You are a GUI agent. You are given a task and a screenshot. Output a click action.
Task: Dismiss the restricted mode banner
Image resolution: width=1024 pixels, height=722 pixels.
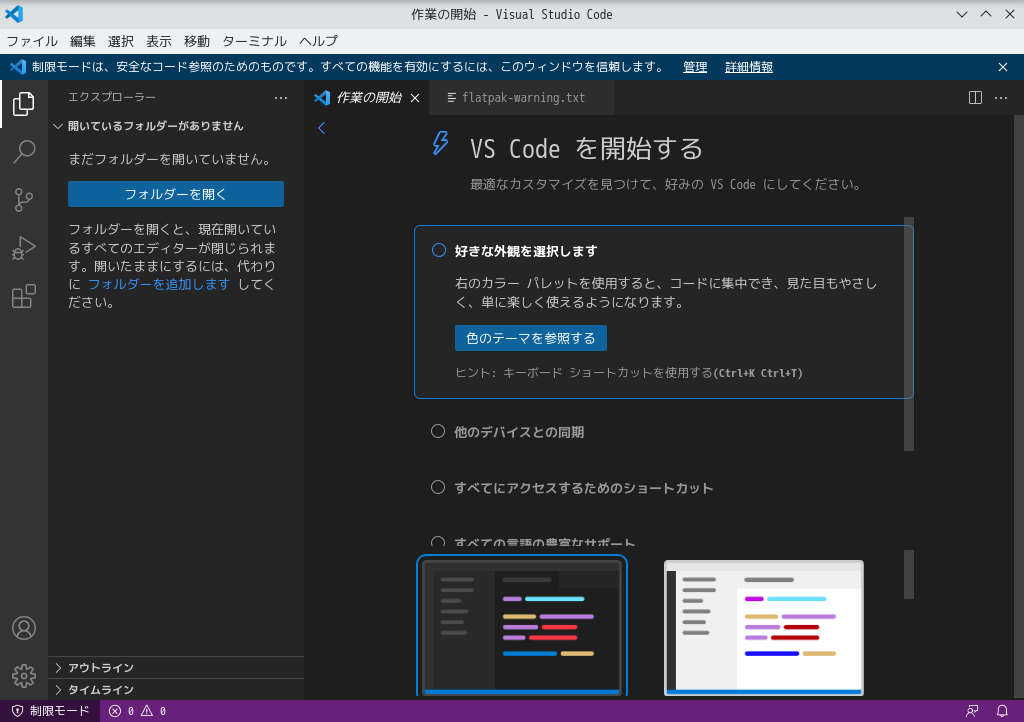pyautogui.click(x=1003, y=67)
